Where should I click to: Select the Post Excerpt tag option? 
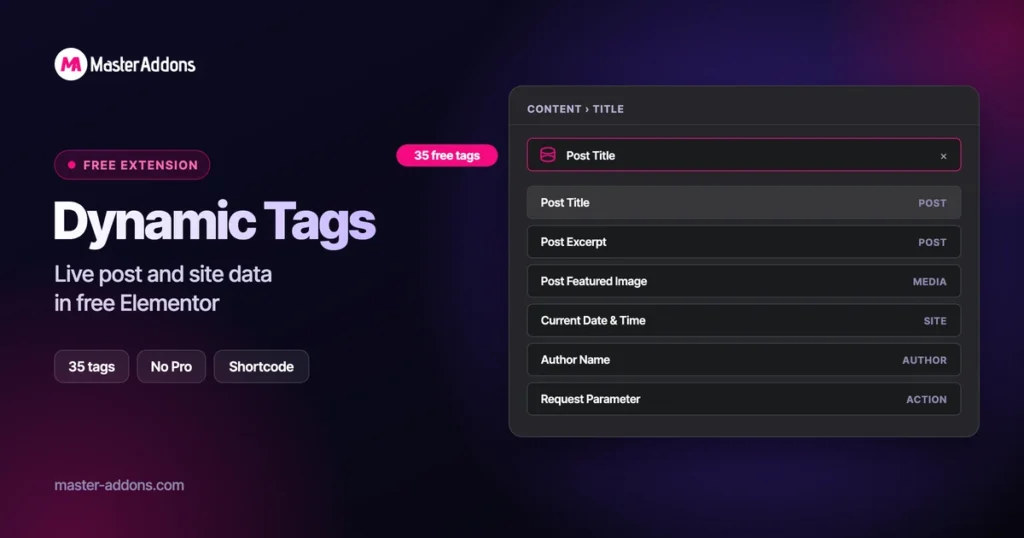tap(744, 242)
